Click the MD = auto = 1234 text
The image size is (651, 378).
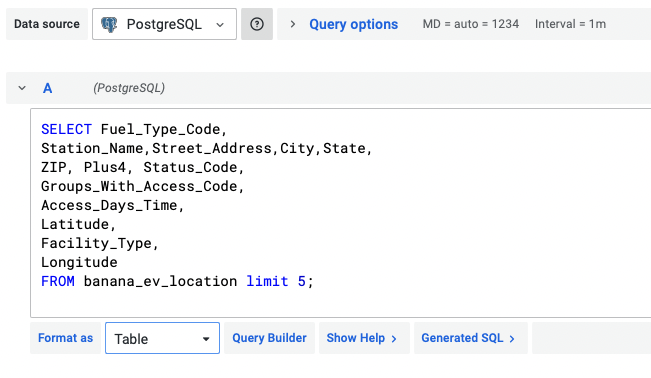471,24
